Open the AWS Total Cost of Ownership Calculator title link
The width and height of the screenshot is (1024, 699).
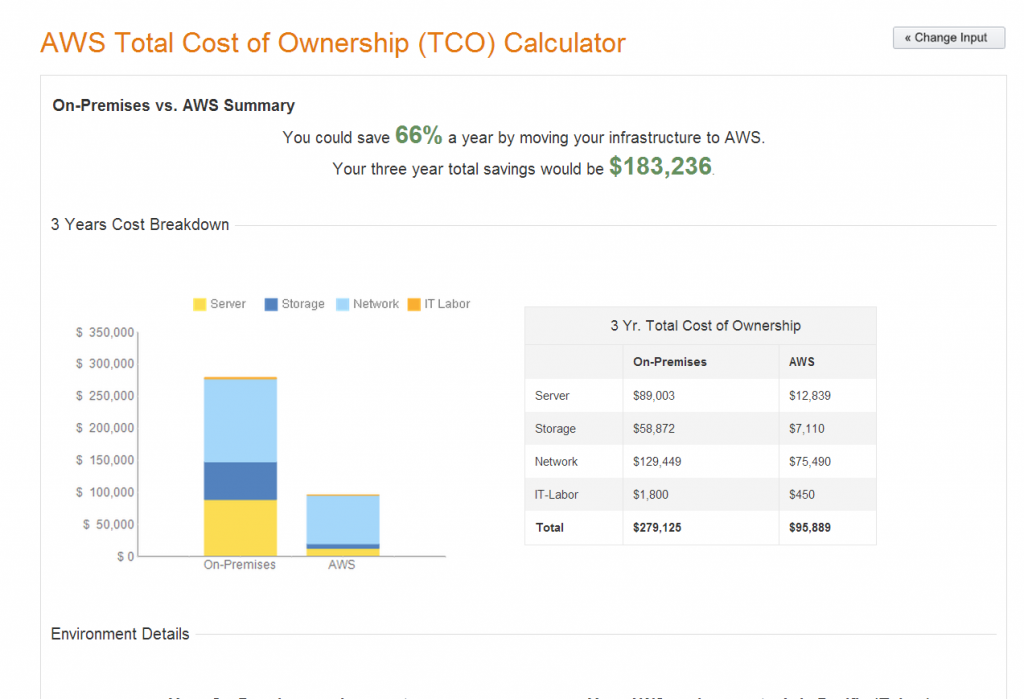(332, 43)
